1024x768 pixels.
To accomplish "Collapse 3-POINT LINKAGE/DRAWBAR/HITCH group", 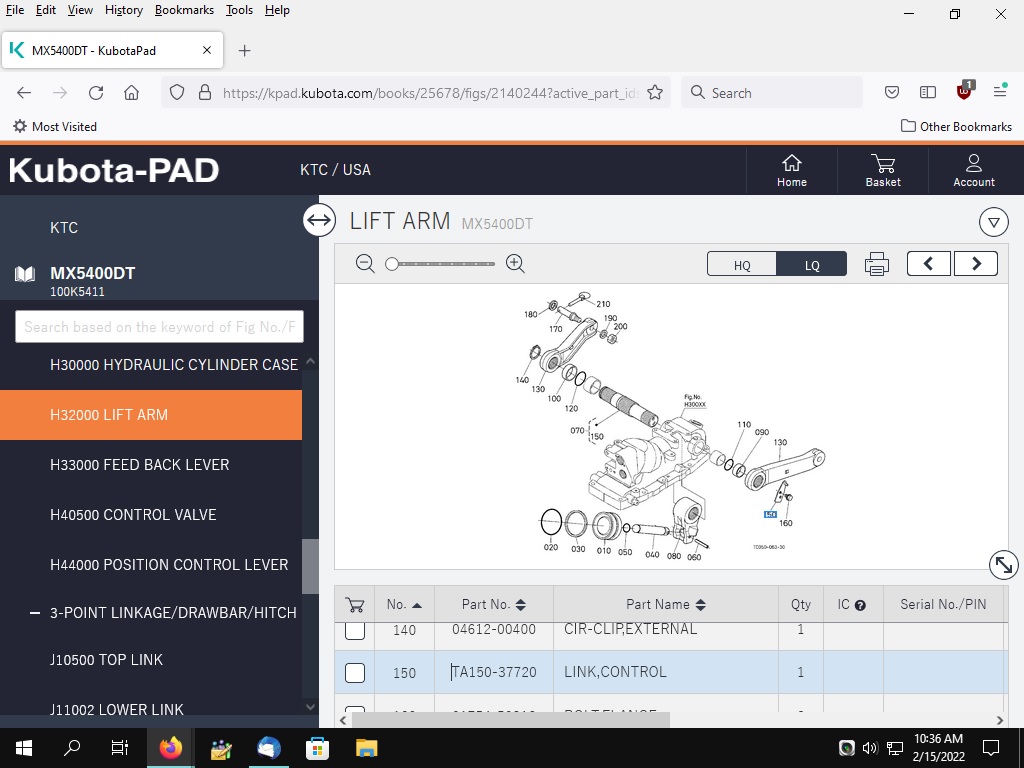I will coord(35,613).
